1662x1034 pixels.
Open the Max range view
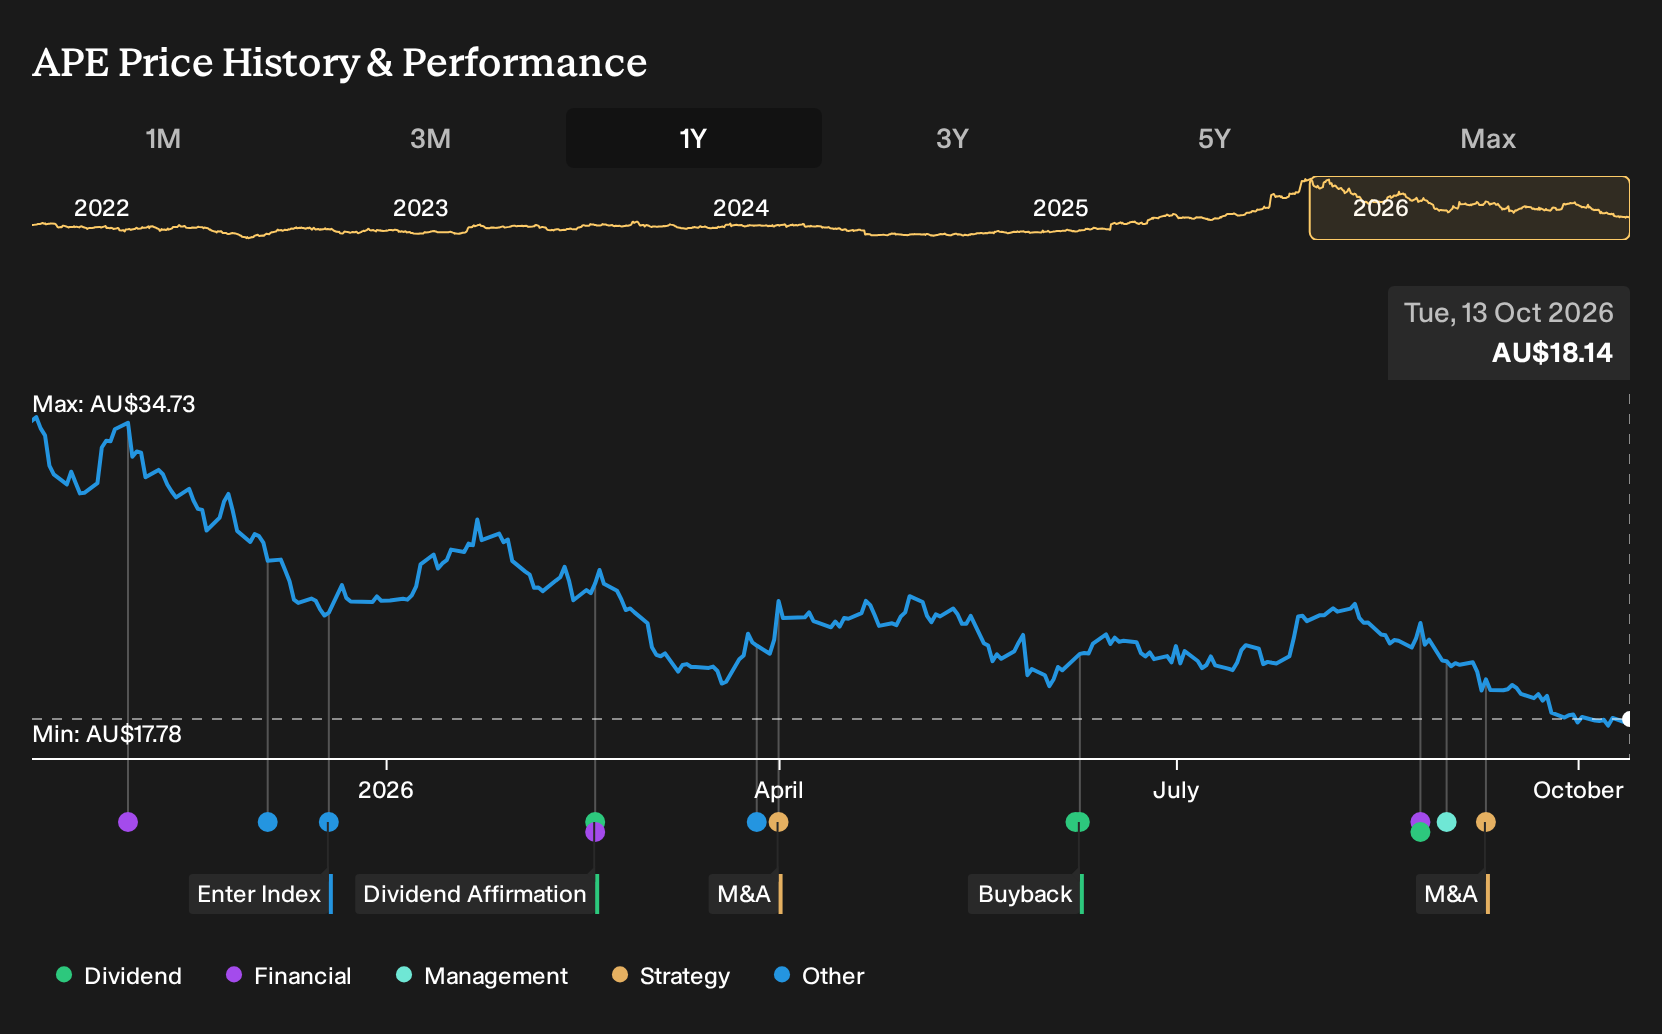pos(1488,138)
